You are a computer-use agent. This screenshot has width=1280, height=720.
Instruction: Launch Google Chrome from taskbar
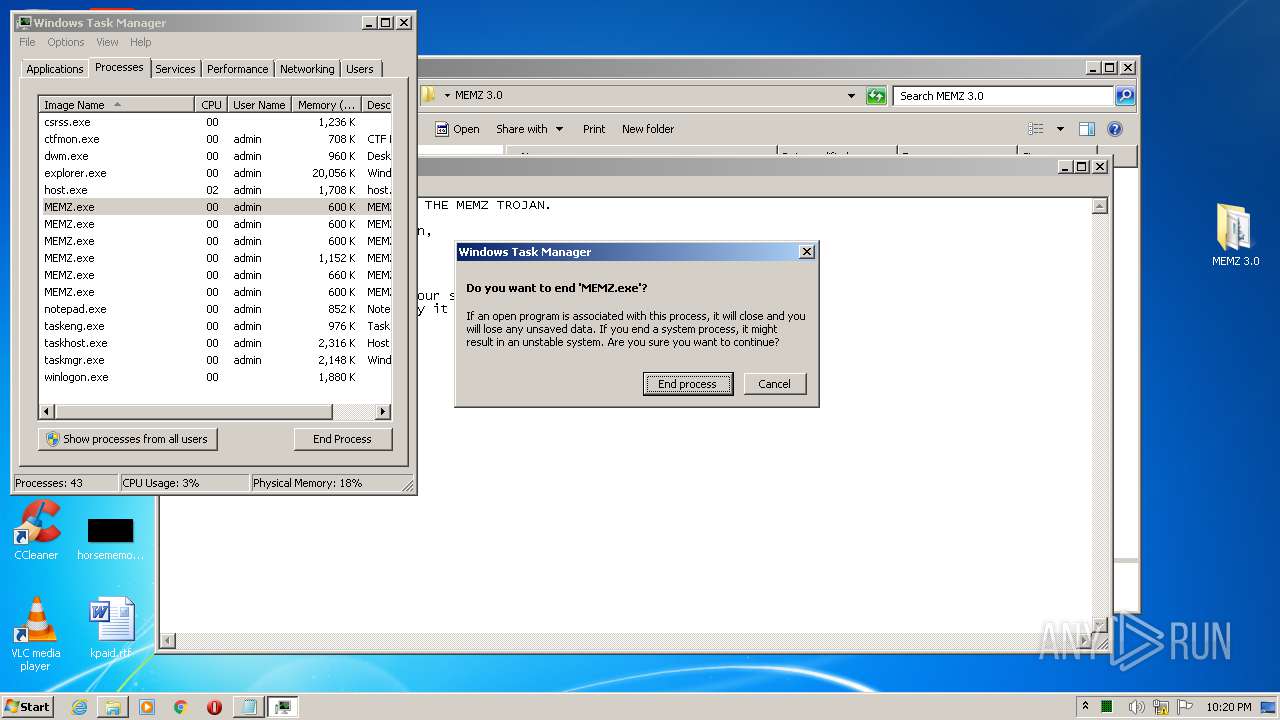(180, 707)
